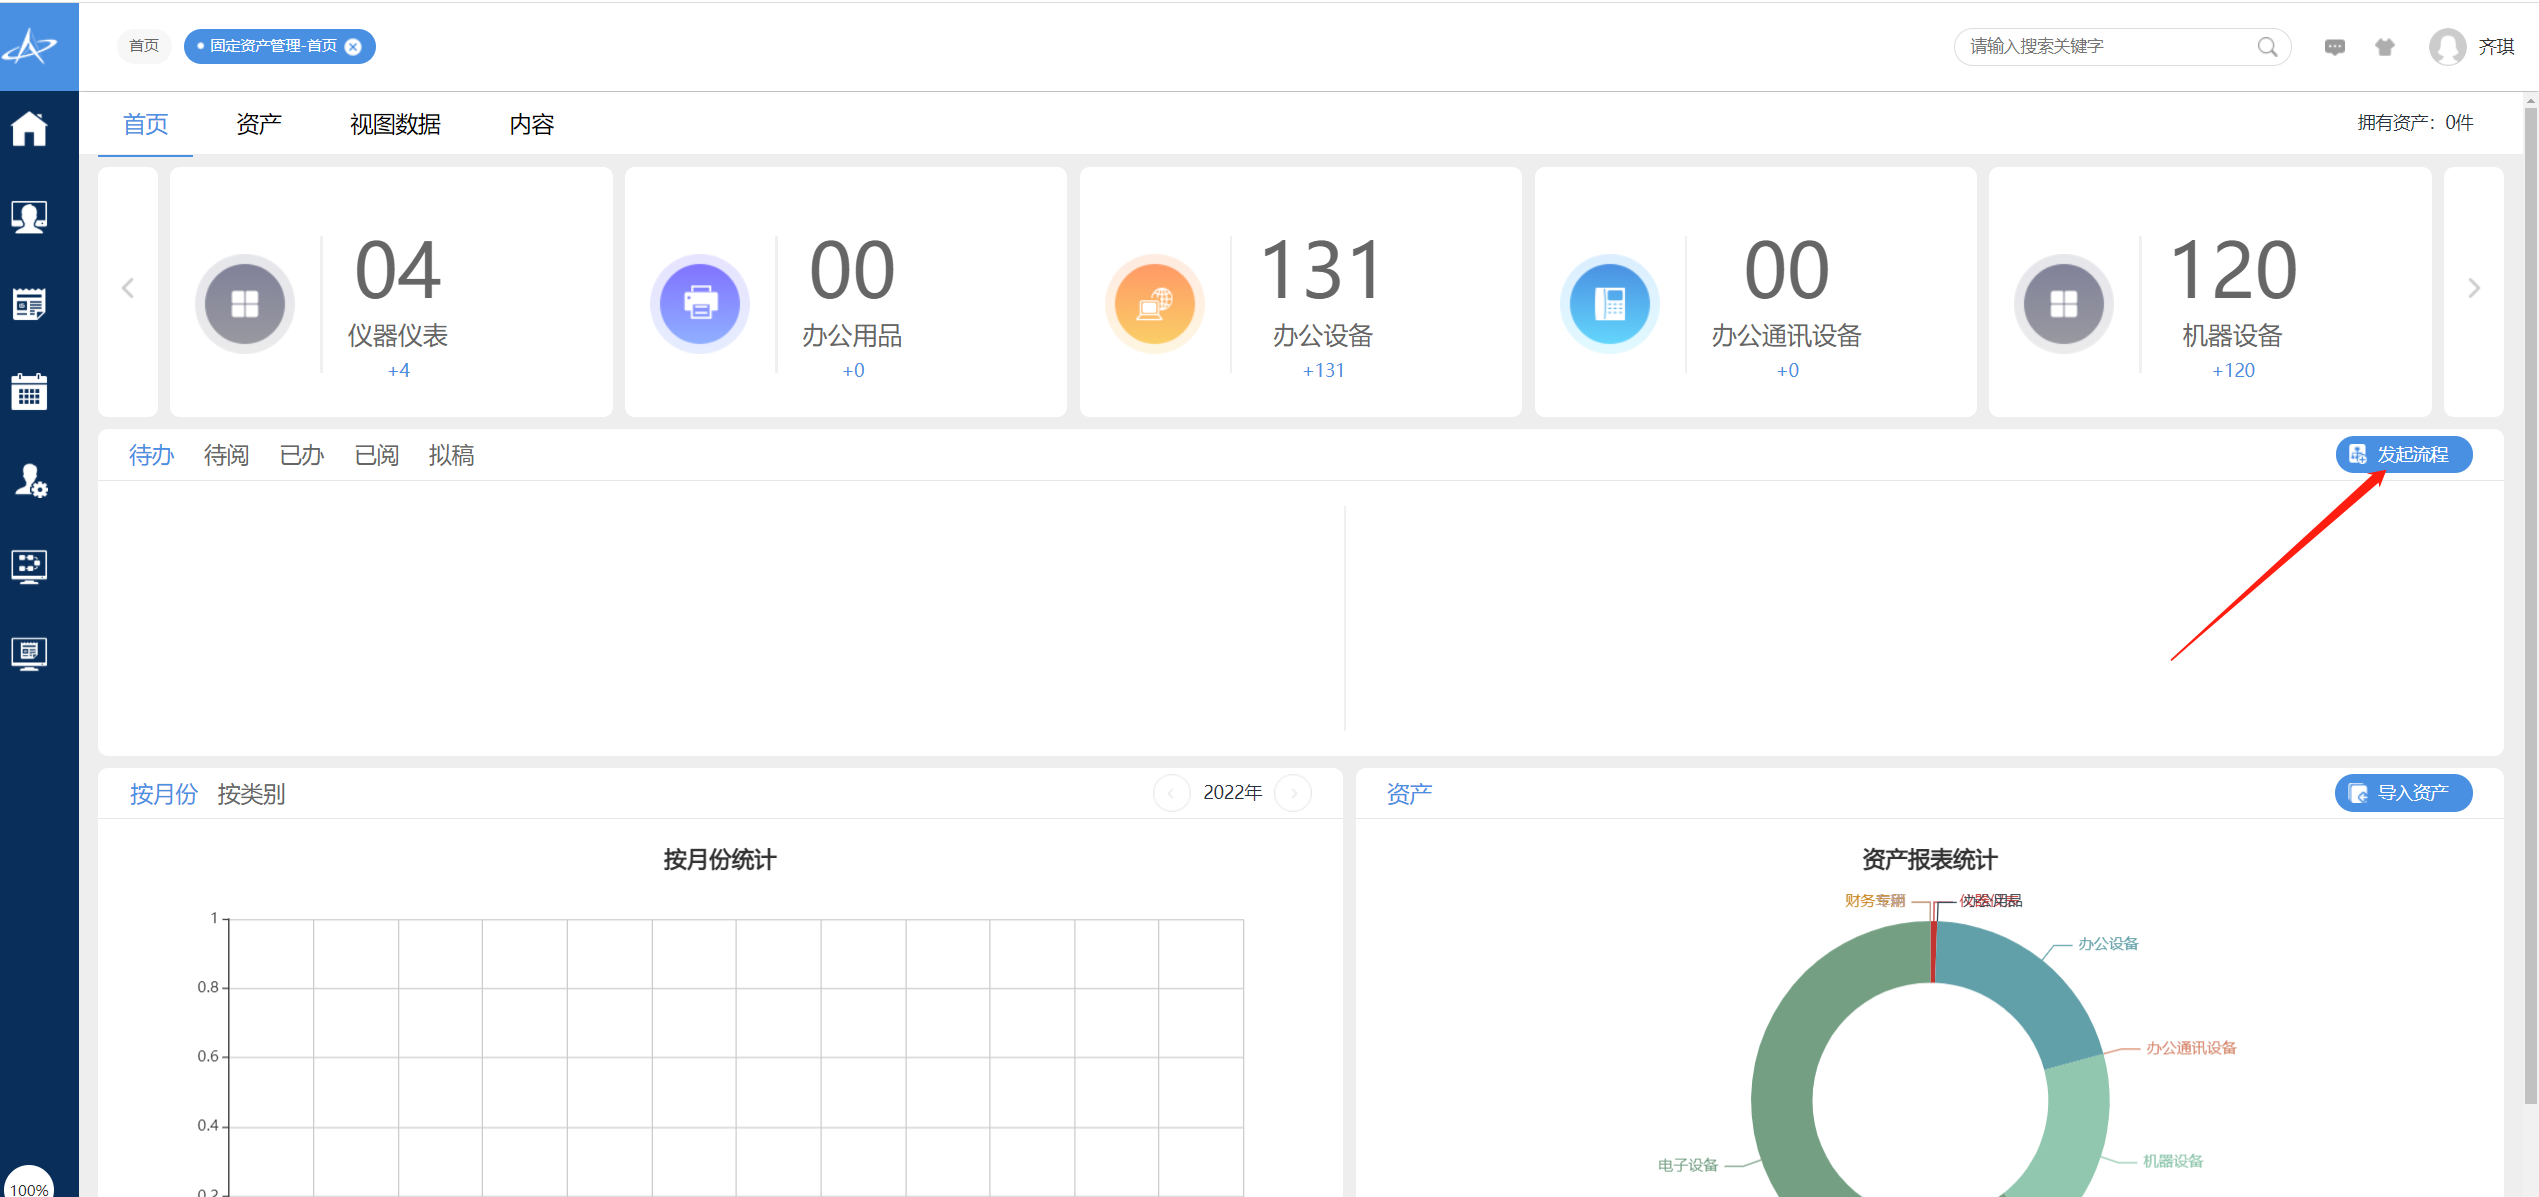Open the 内容 tab
This screenshot has width=2539, height=1197.
[532, 124]
